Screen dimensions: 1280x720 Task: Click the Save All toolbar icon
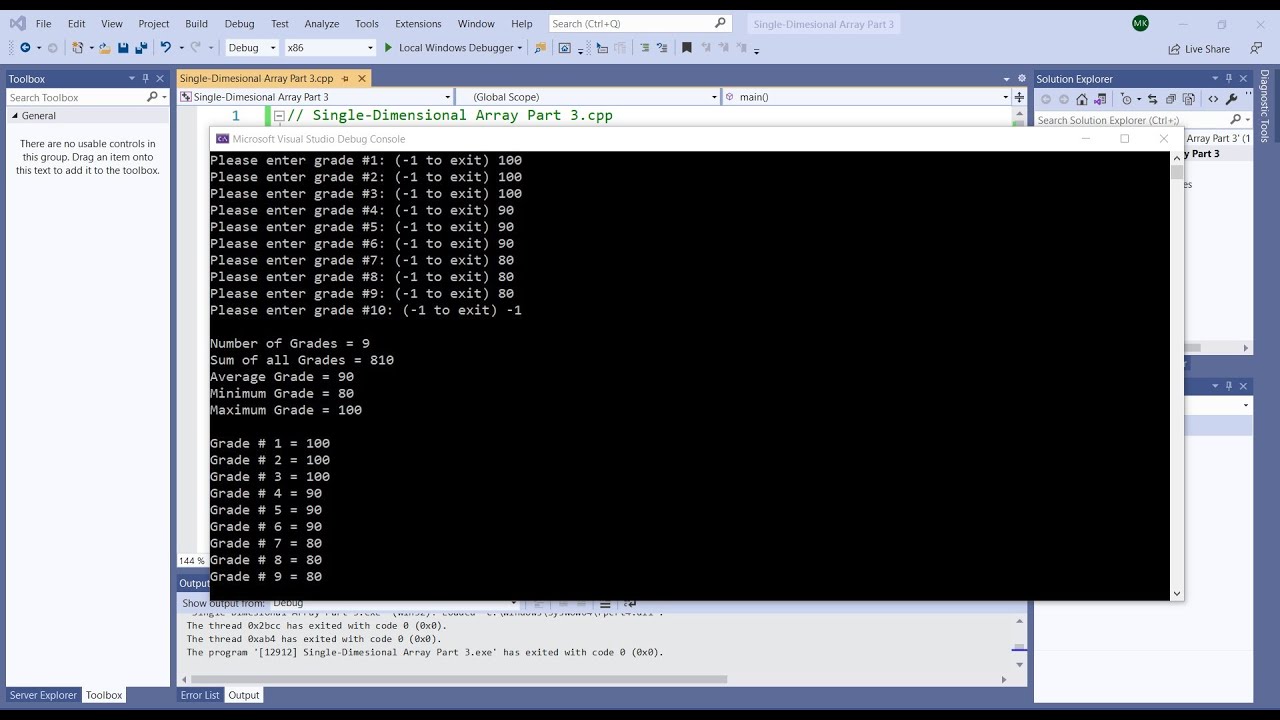pos(142,47)
